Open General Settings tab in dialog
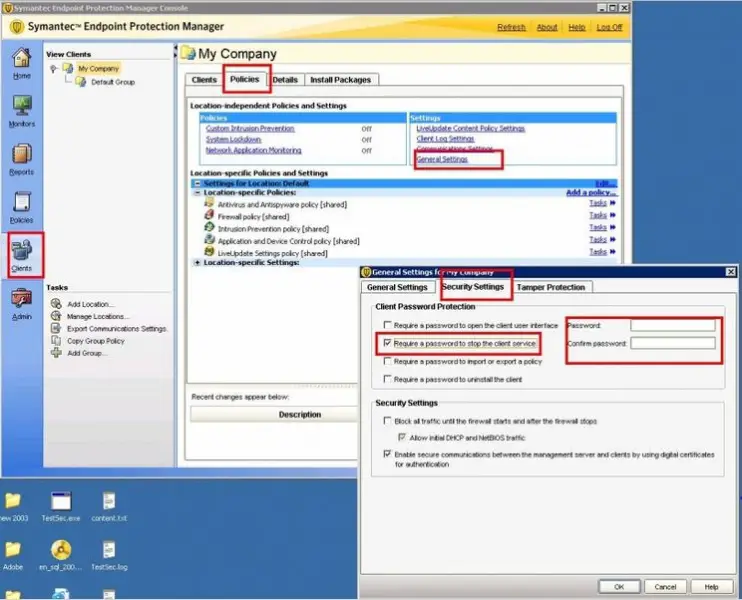This screenshot has height=600, width=742. click(x=397, y=287)
